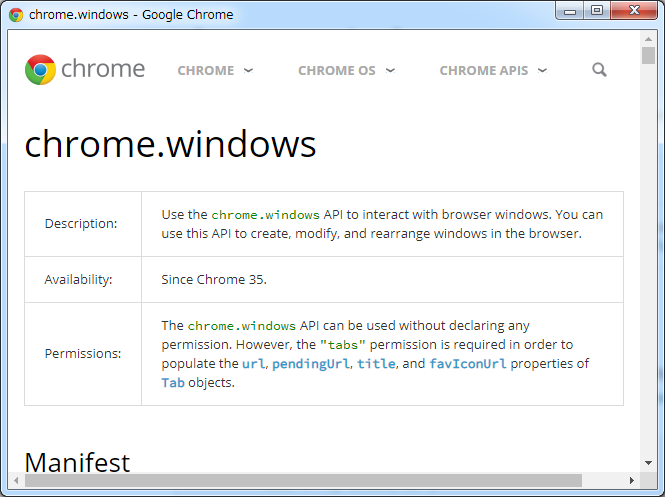This screenshot has height=497, width=665.
Task: Click the horizontal scrollbar right arrow
Action: click(x=632, y=480)
